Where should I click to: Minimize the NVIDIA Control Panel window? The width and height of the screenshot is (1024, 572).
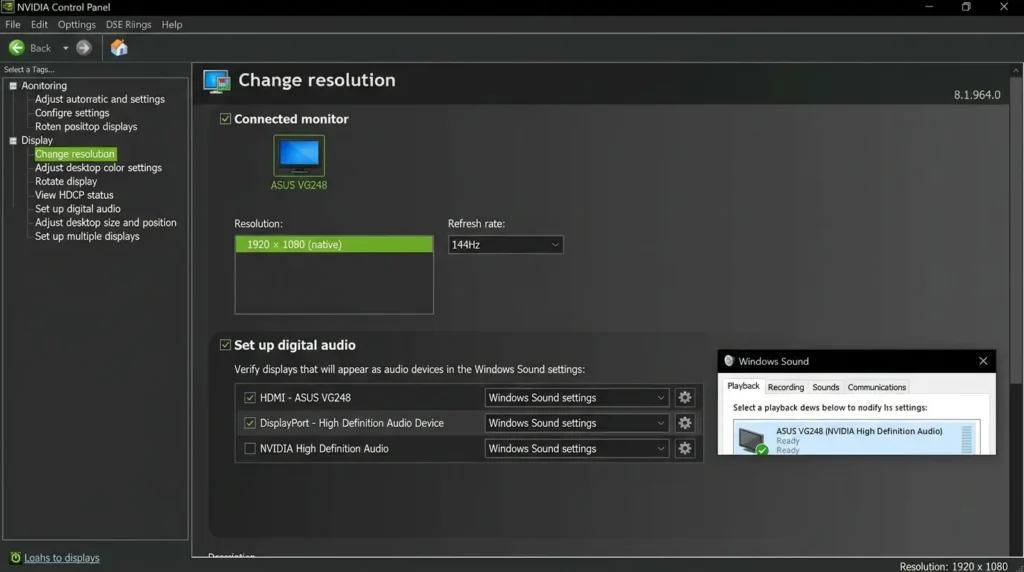(929, 7)
